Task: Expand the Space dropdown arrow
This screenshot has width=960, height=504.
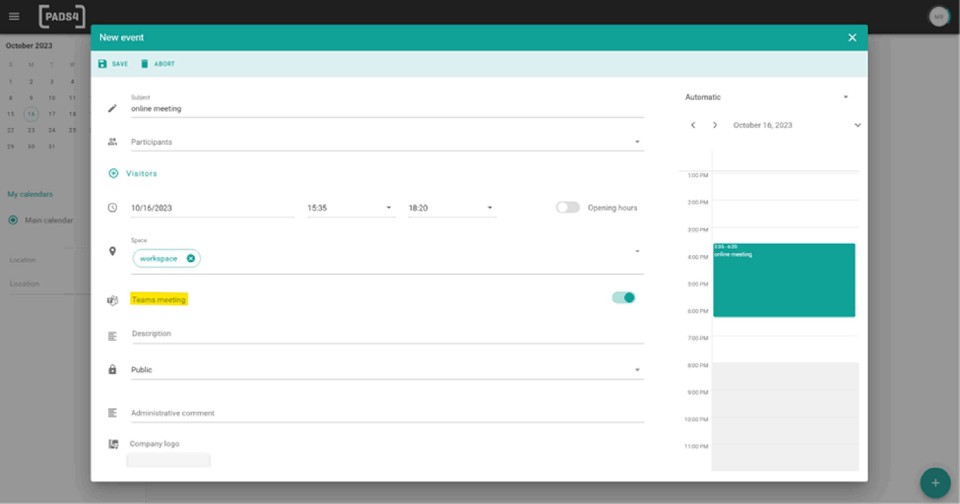Action: [x=637, y=251]
